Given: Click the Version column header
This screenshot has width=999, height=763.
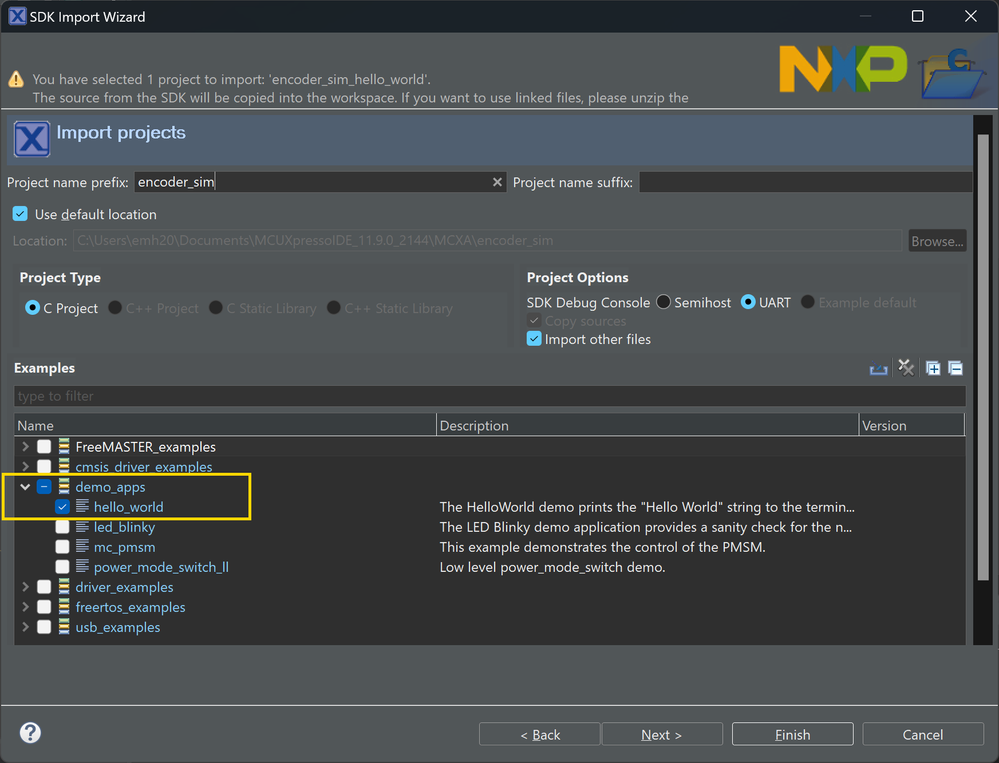Looking at the screenshot, I should click(x=910, y=425).
